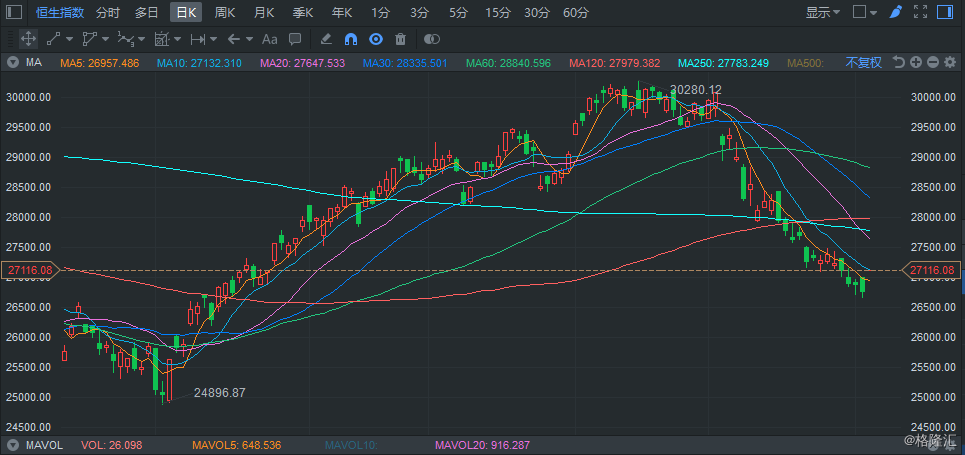
Task: Expand the 显示 display dropdown
Action: pos(823,12)
